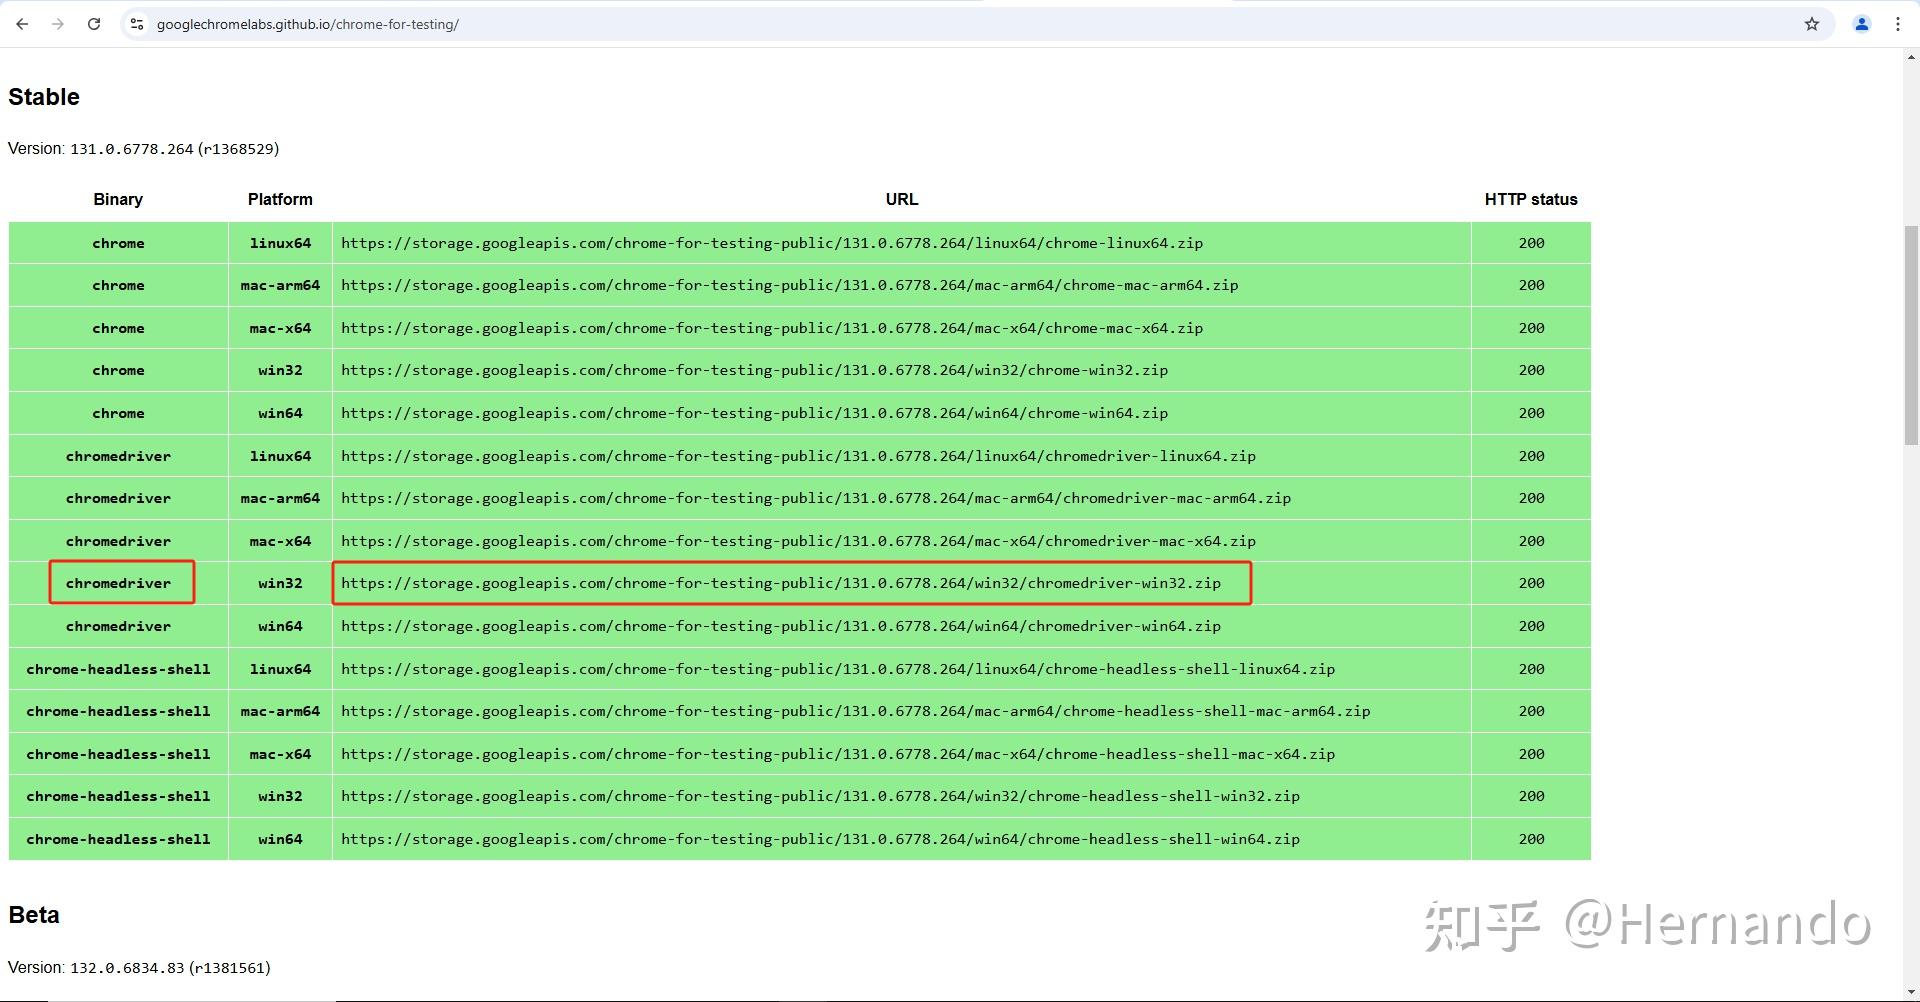The width and height of the screenshot is (1920, 1002).
Task: Open the chrome-linux64.zip download URL
Action: coord(771,243)
